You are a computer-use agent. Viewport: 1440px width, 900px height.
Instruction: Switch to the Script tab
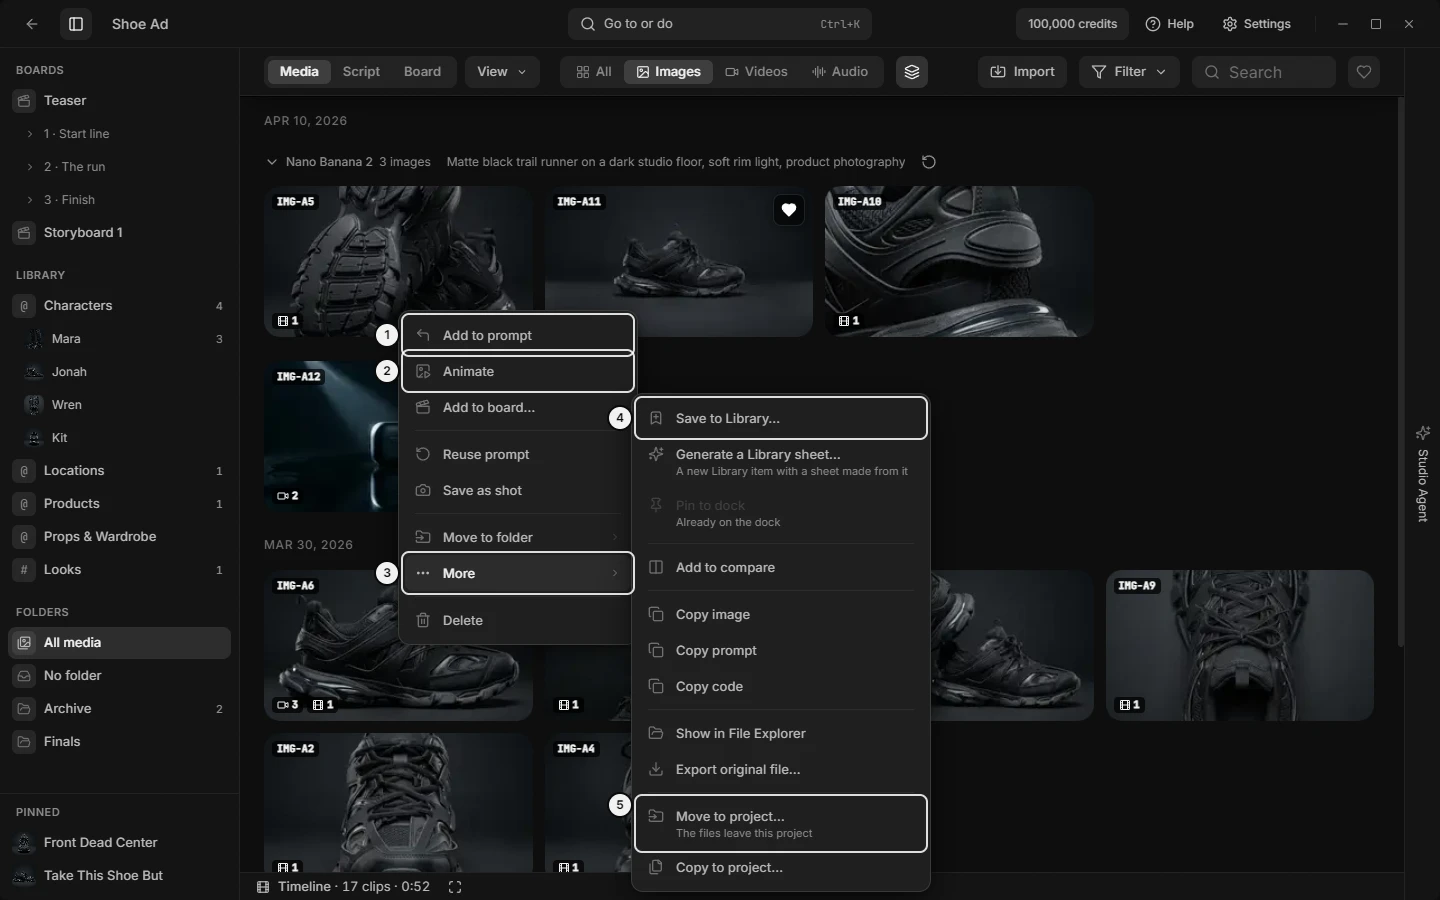(361, 72)
